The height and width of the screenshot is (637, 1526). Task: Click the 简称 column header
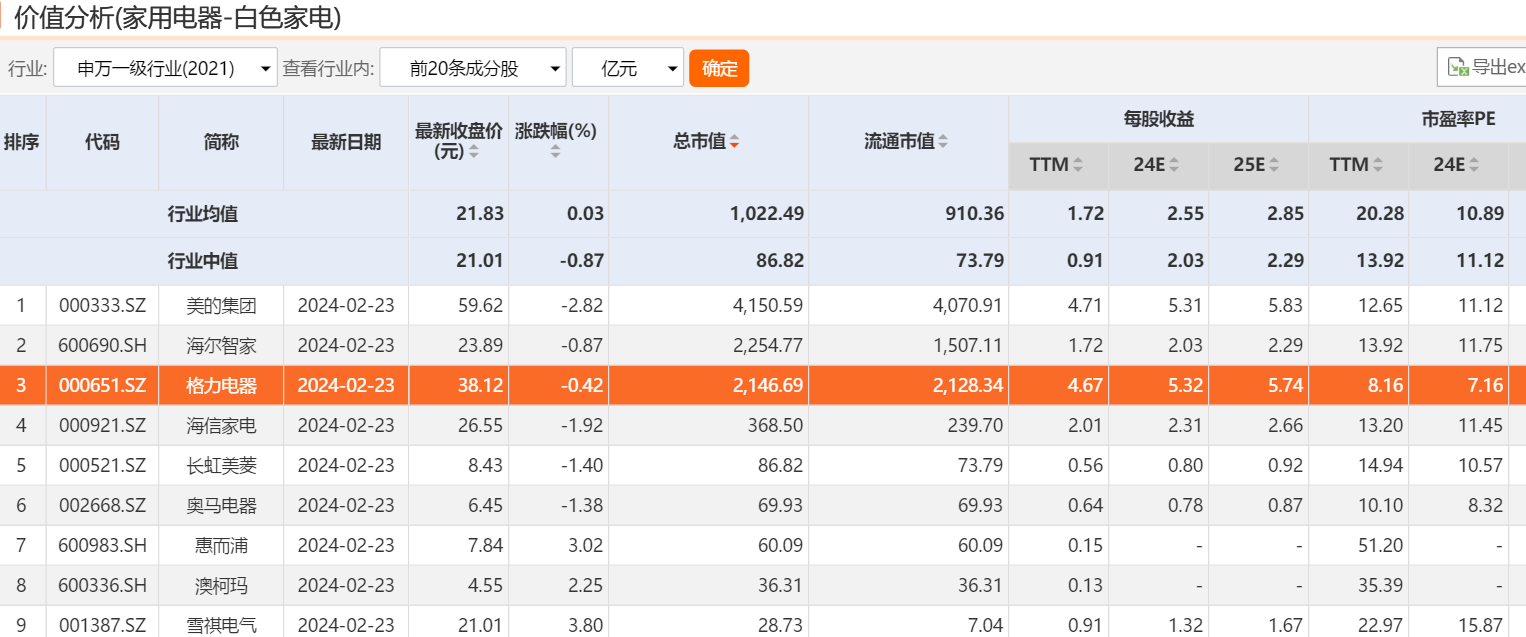[x=221, y=142]
